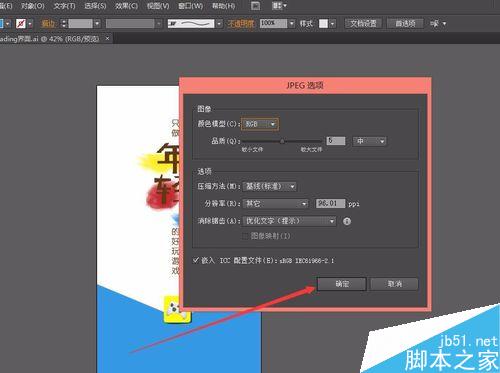The image size is (500, 373).
Task: Open the 选择(S) menu
Action: [95, 6]
